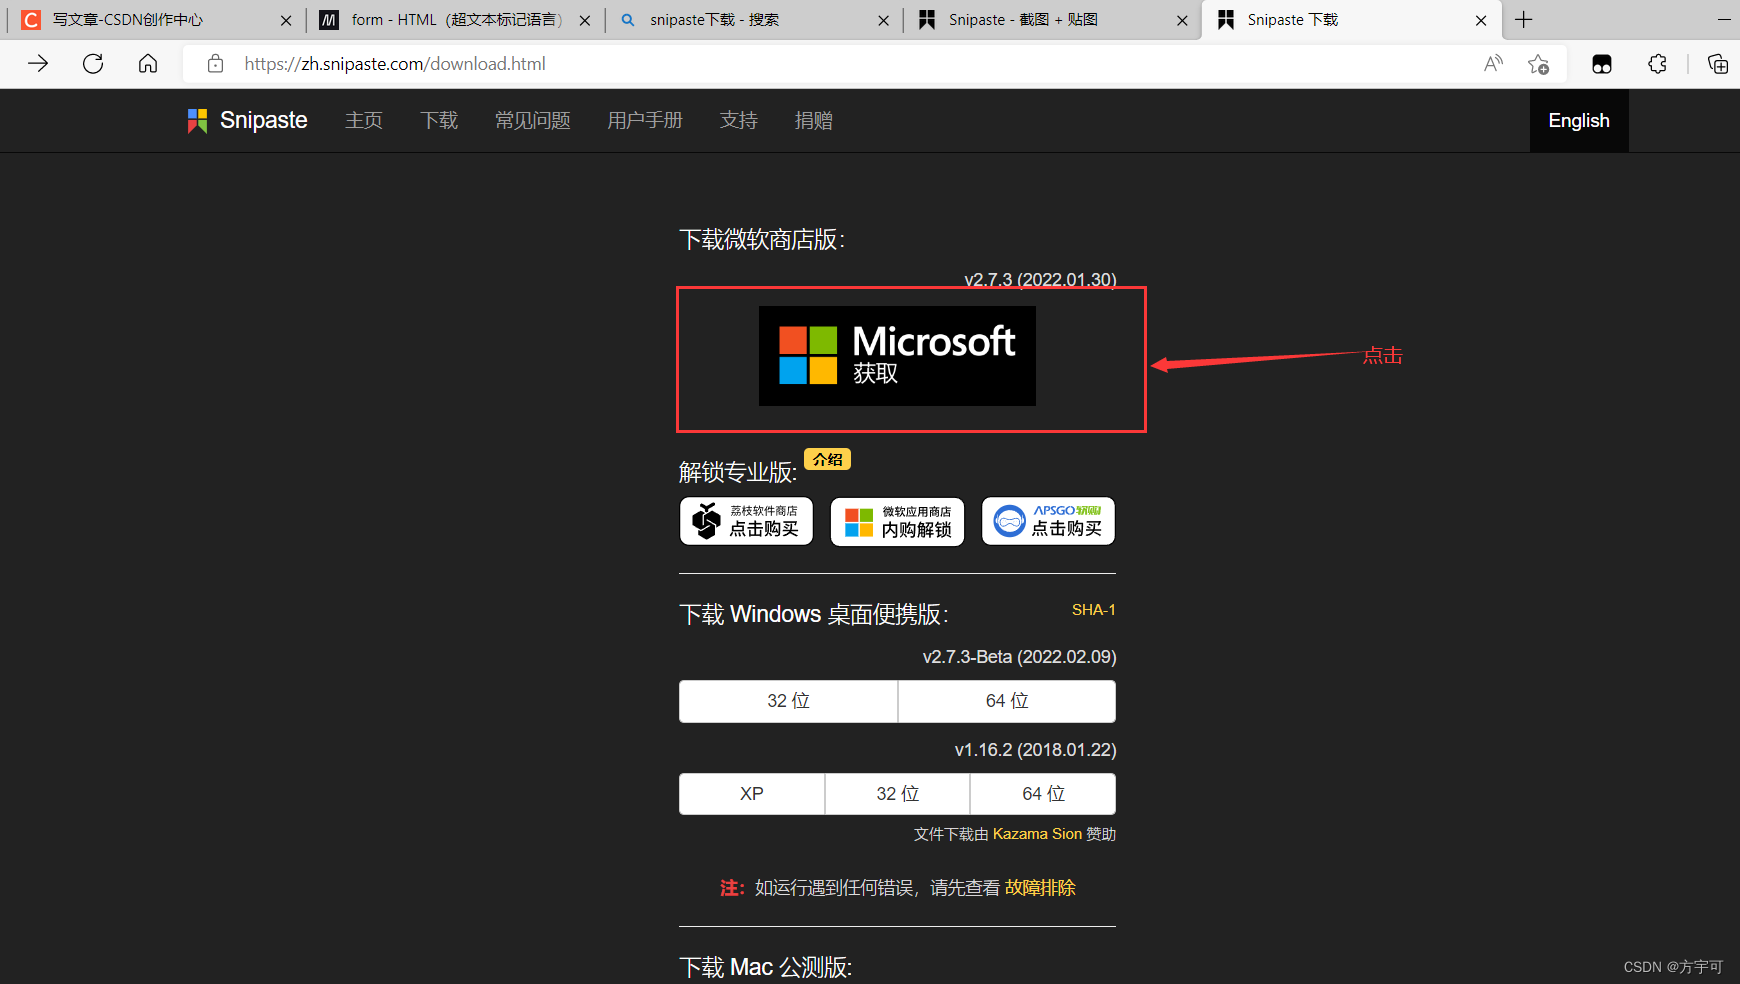Close the Snipaste 下载 tab
Viewport: 1740px width, 984px height.
[x=1481, y=20]
